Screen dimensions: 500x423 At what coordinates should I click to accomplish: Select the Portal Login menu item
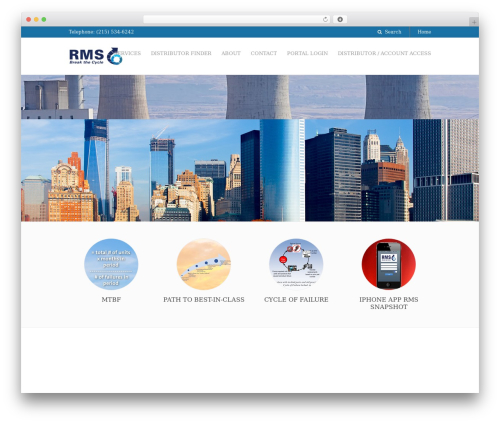[307, 53]
